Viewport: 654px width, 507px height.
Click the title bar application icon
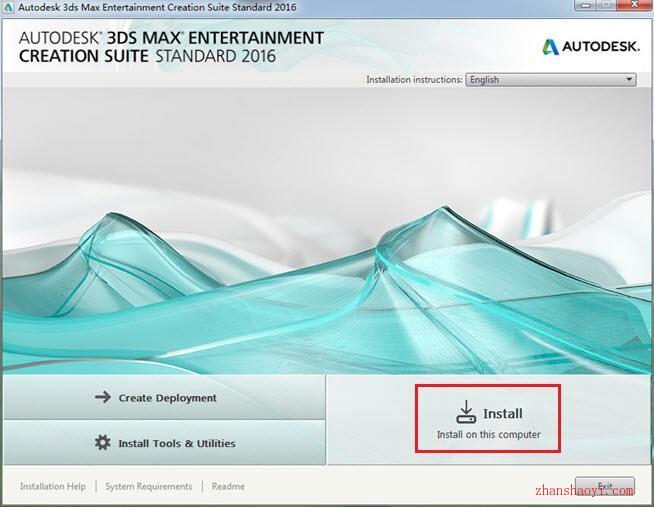[x=8, y=7]
